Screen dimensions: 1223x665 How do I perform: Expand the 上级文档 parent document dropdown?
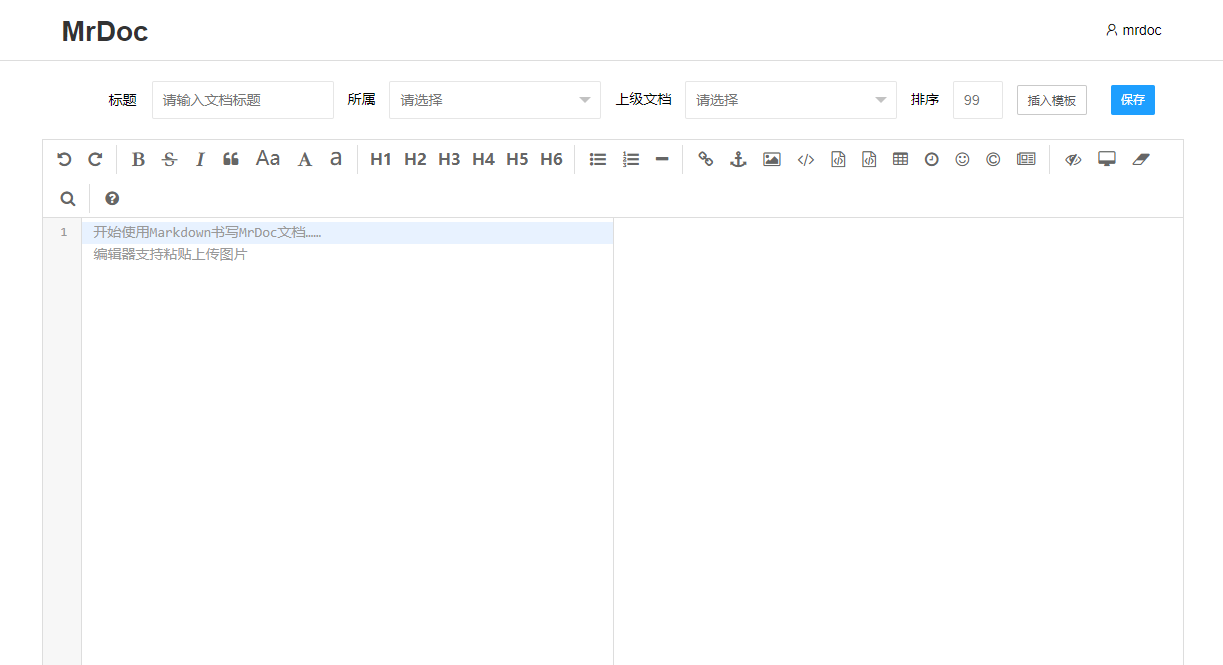[790, 100]
